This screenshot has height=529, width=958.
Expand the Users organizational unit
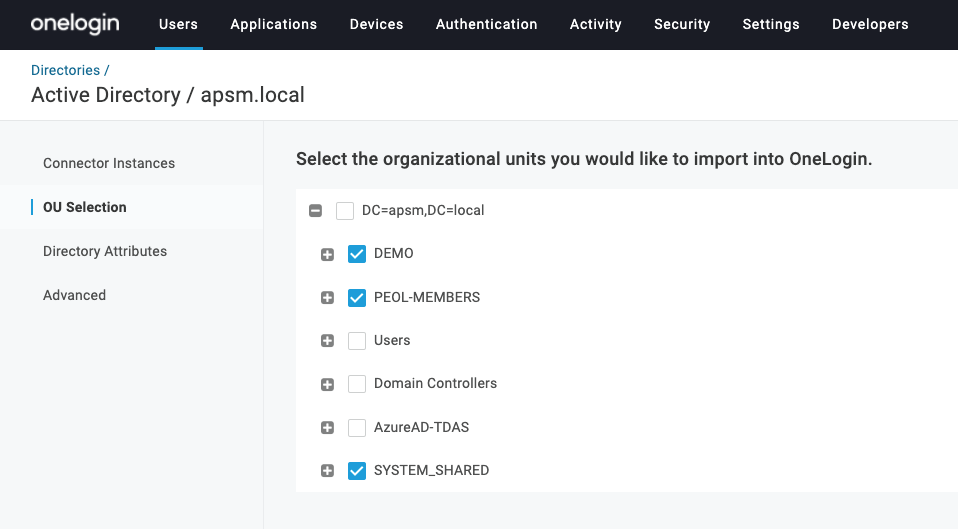[327, 341]
